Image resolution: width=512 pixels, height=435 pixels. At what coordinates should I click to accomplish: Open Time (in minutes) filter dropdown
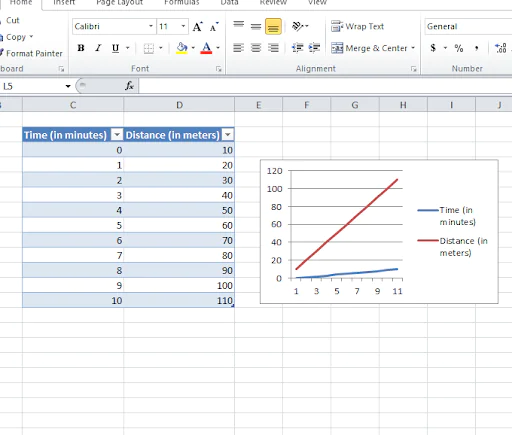point(117,135)
